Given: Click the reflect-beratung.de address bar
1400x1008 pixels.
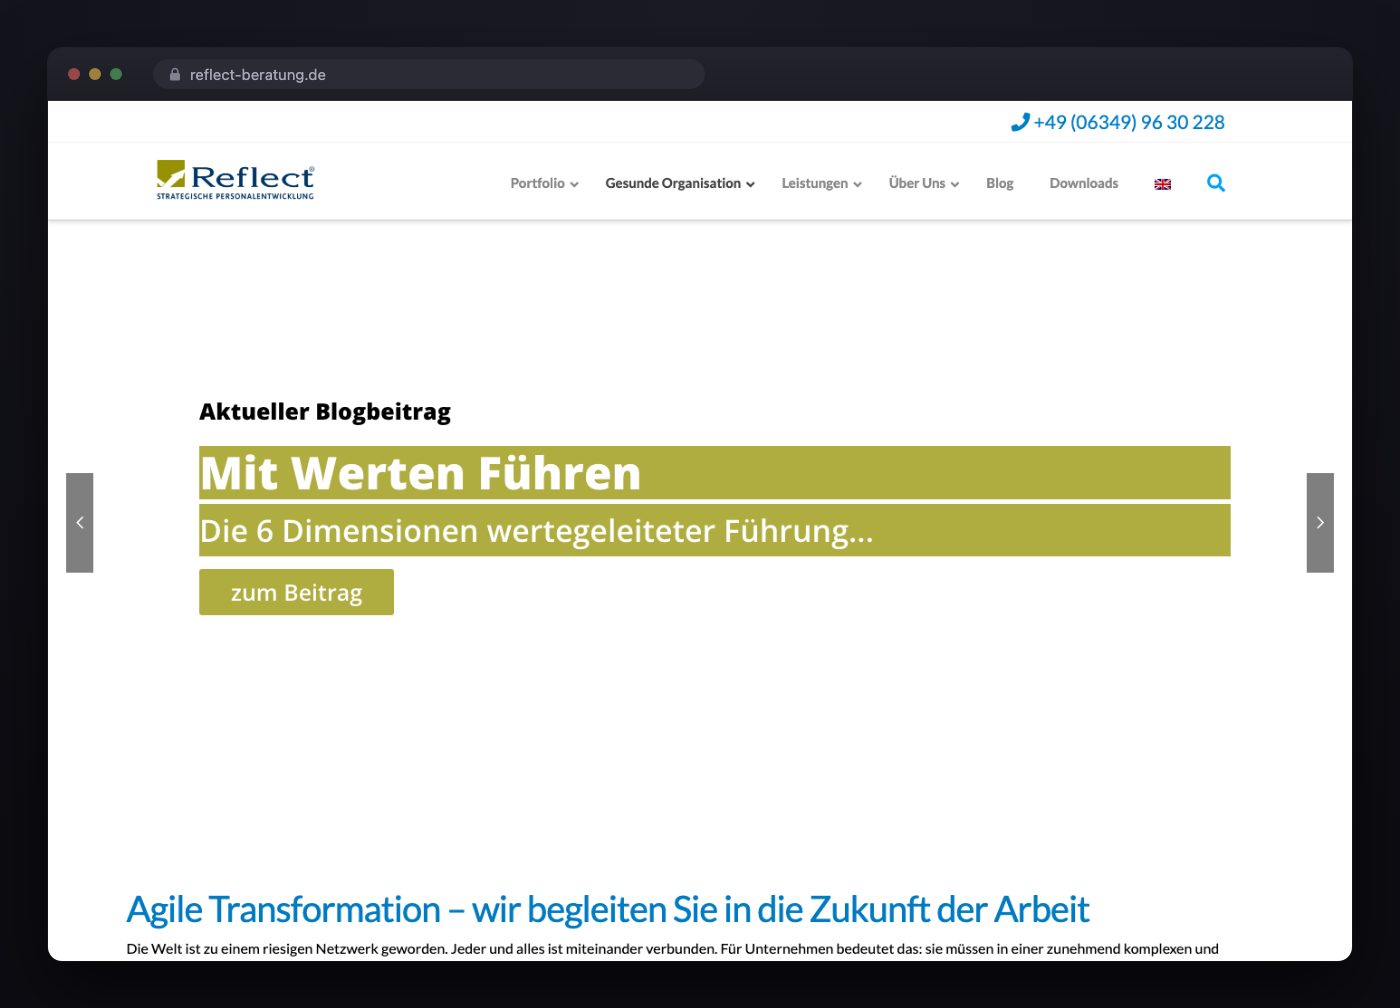Looking at the screenshot, I should tap(429, 75).
